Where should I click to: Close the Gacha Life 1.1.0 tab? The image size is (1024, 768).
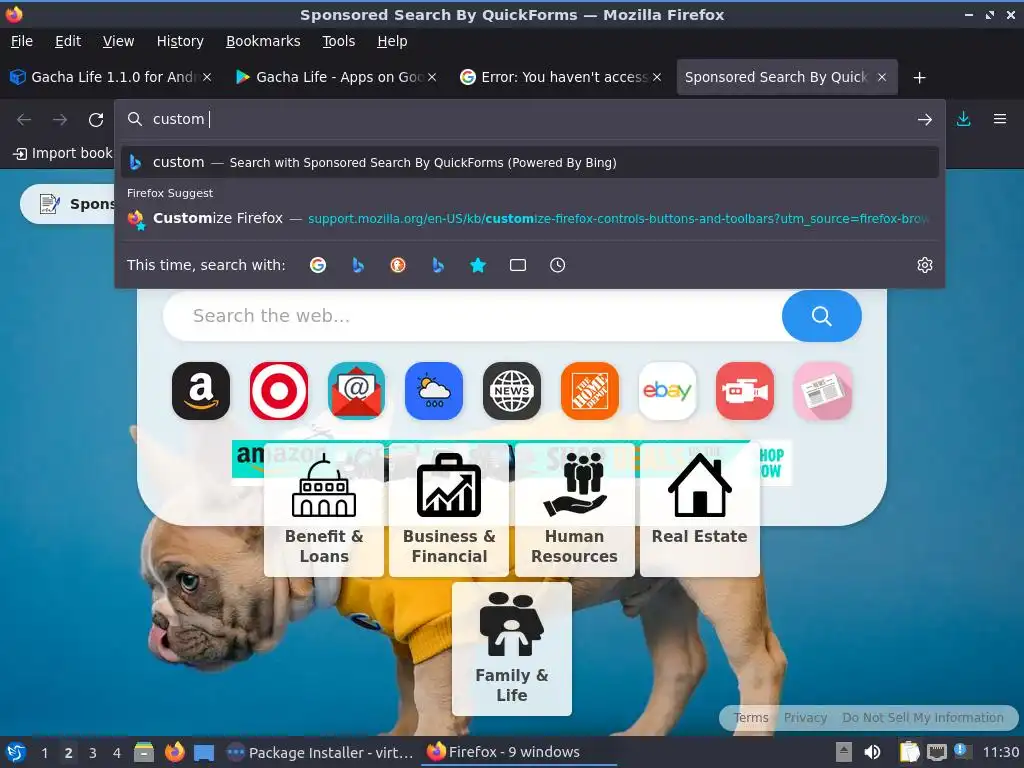pyautogui.click(x=207, y=77)
